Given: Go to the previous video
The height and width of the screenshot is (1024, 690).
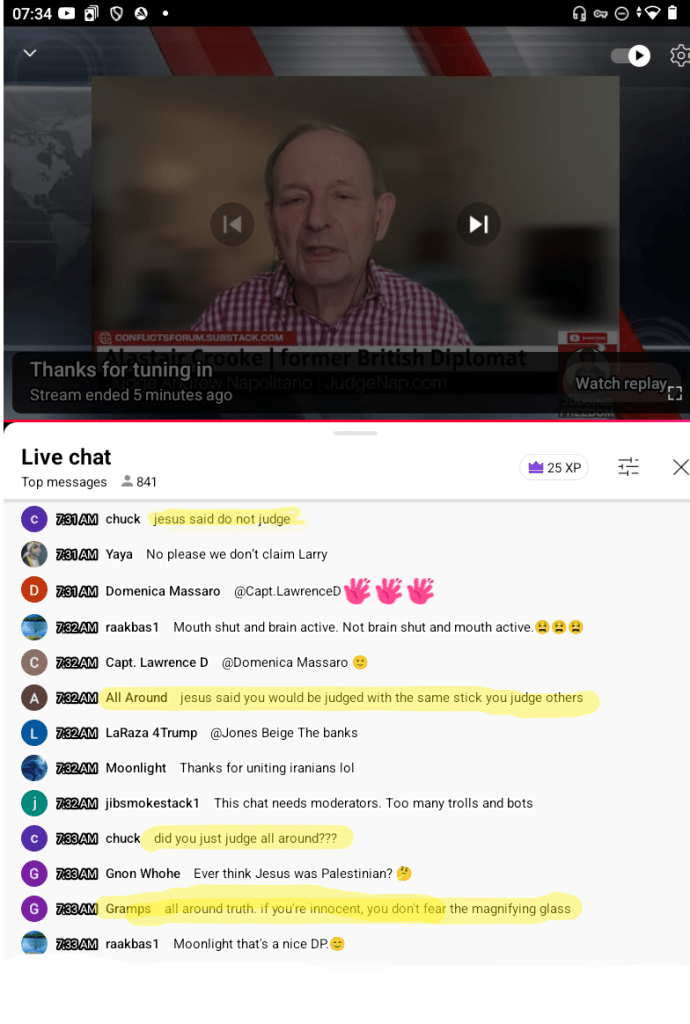Looking at the screenshot, I should (x=232, y=225).
